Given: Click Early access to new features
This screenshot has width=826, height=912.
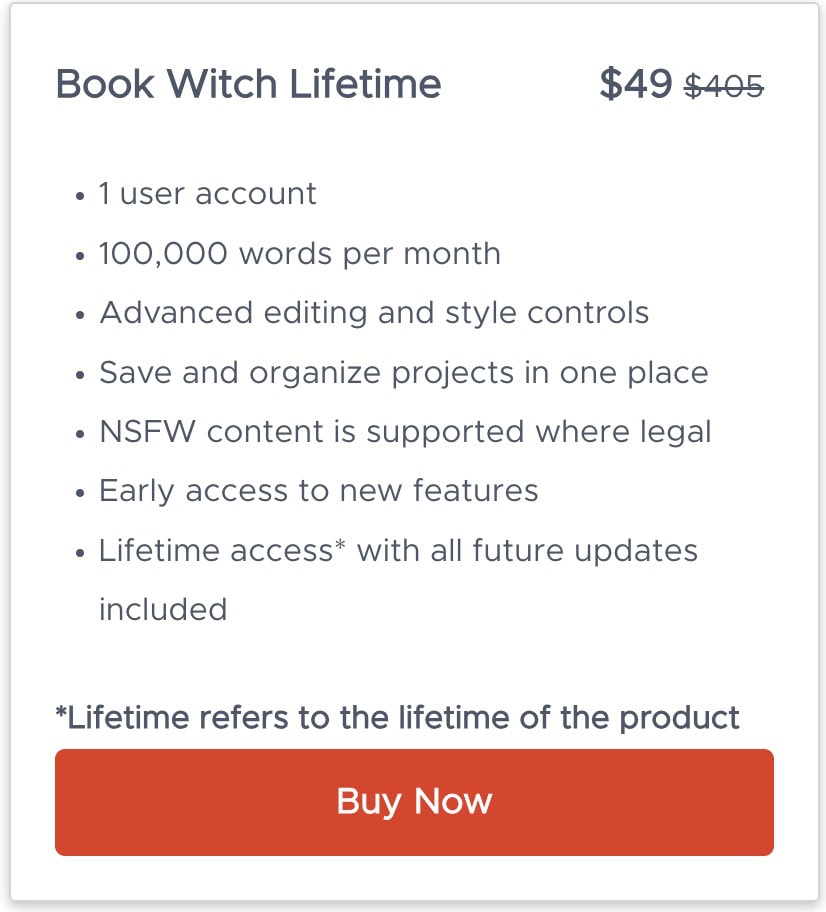Looking at the screenshot, I should pyautogui.click(x=318, y=490).
